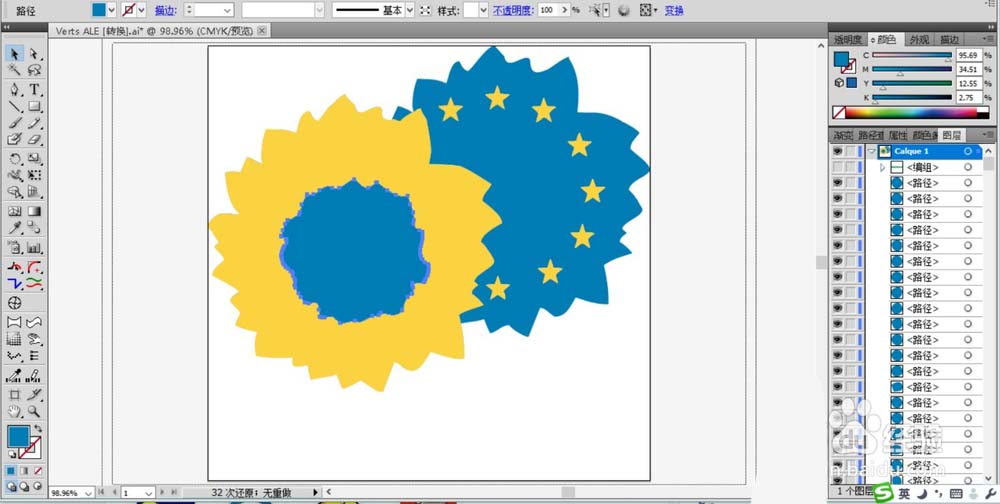Select the Magic Wand tool

point(15,70)
